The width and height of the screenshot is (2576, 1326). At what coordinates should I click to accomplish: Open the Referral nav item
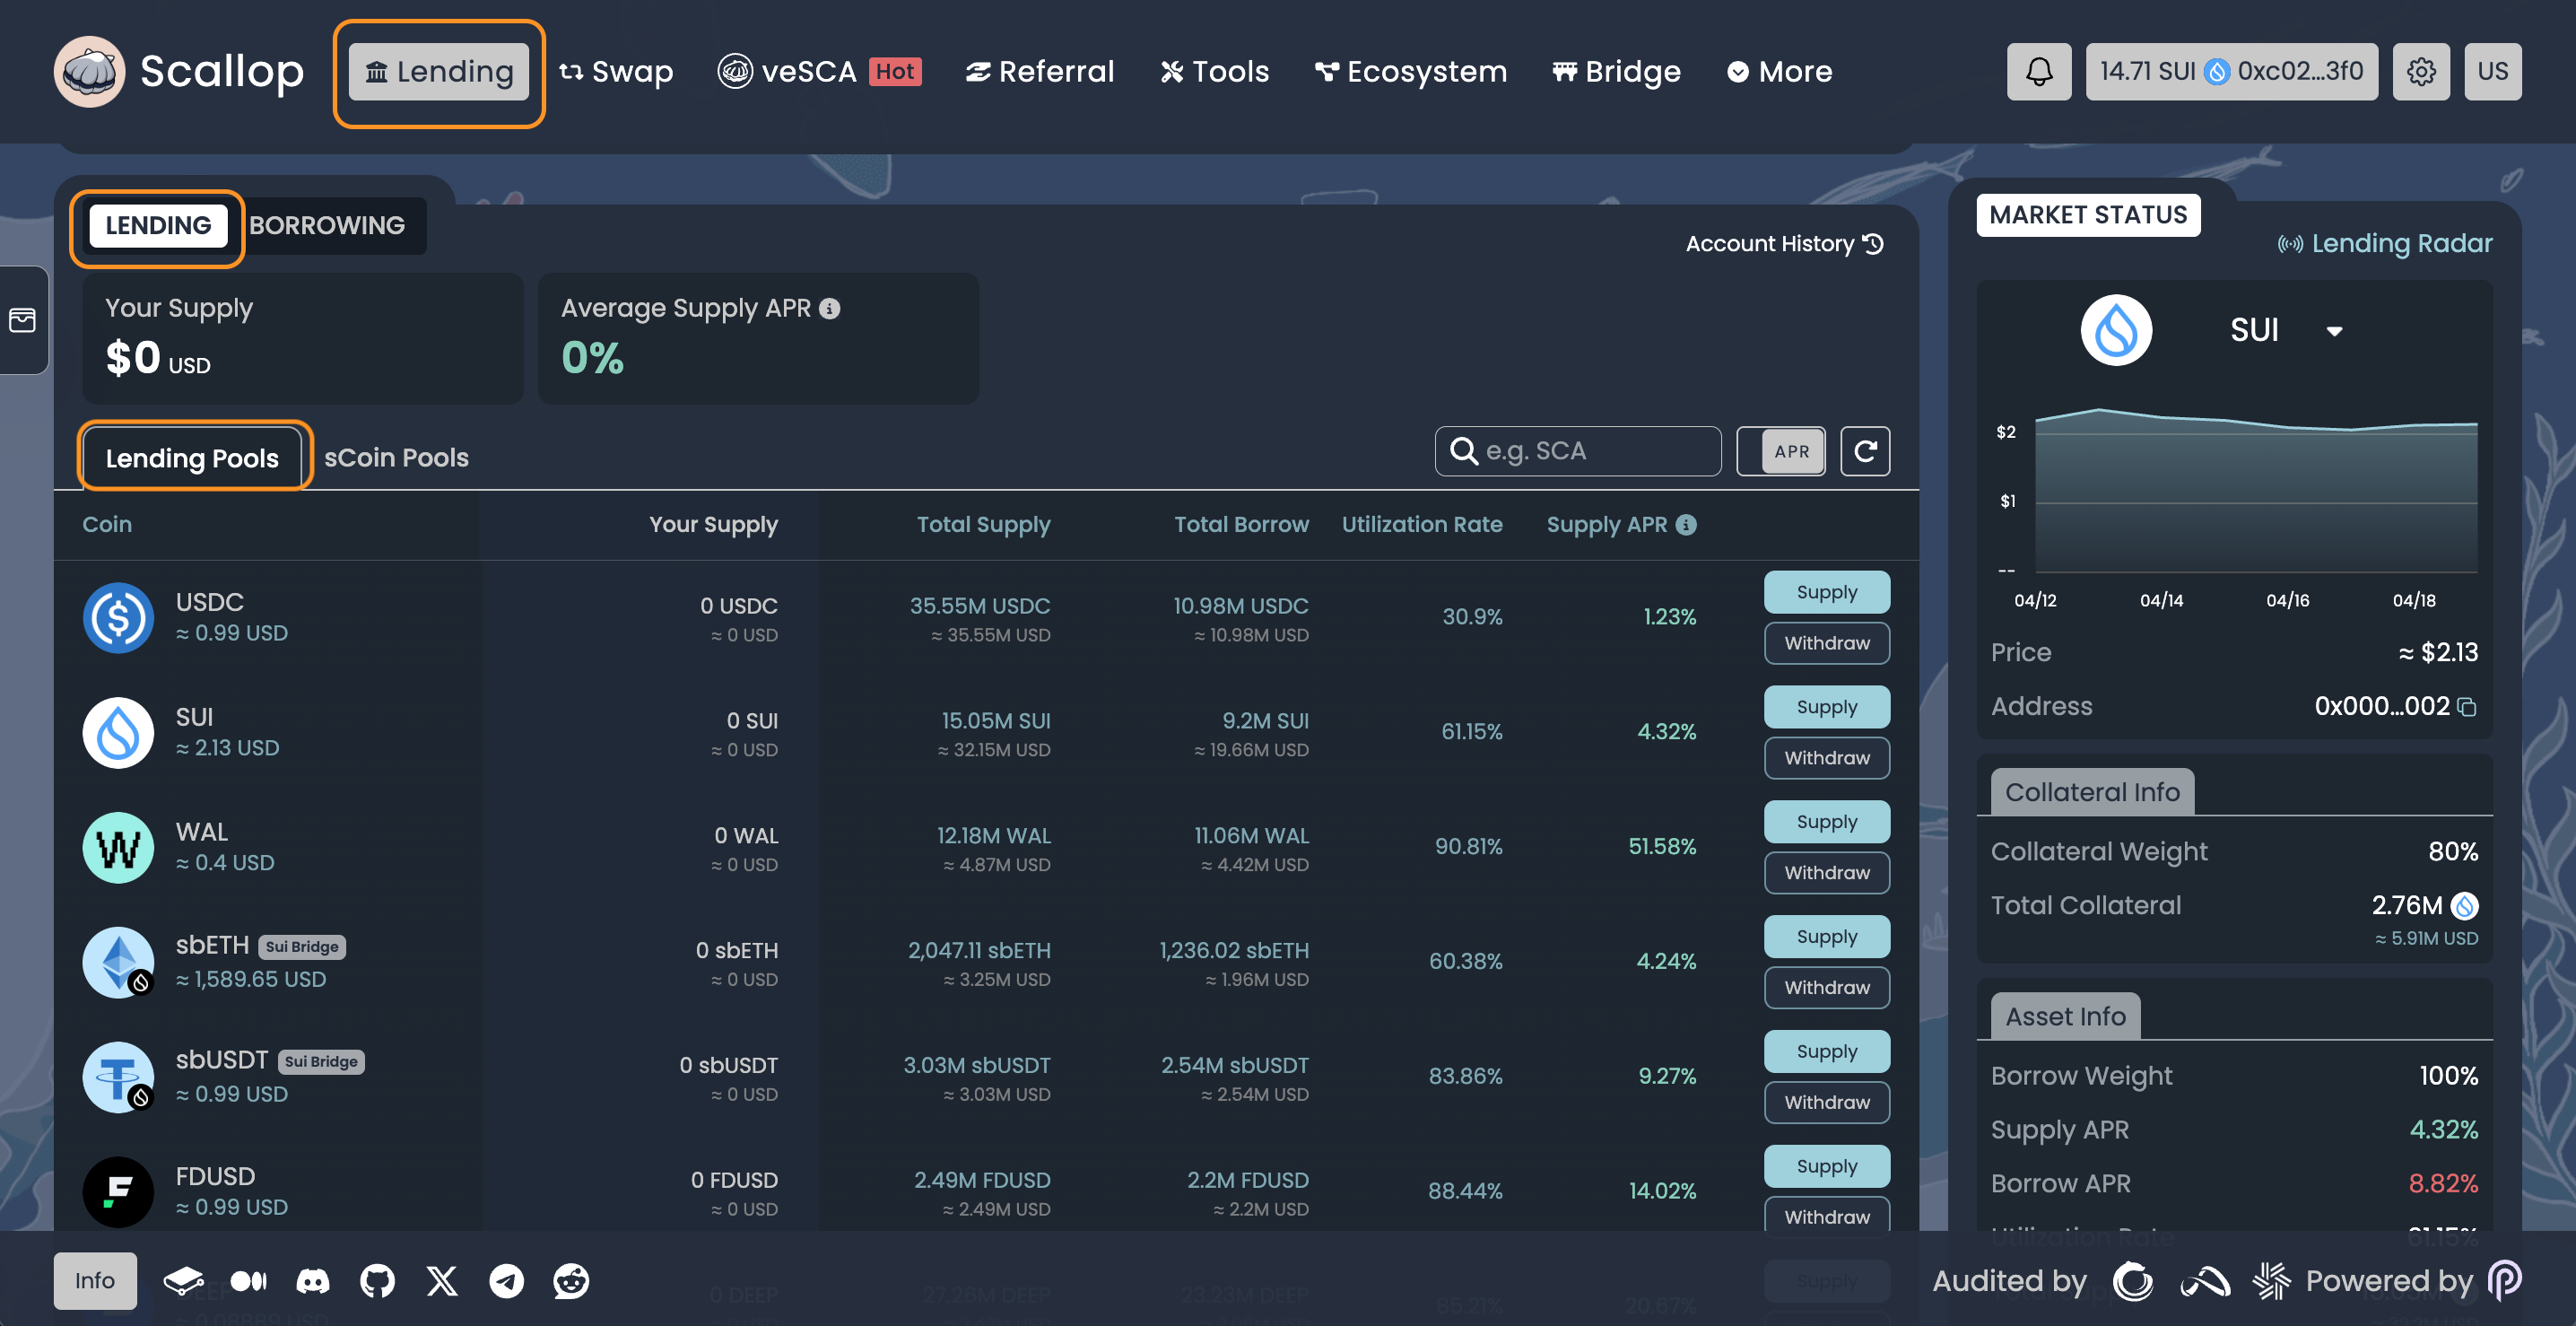tap(1040, 71)
